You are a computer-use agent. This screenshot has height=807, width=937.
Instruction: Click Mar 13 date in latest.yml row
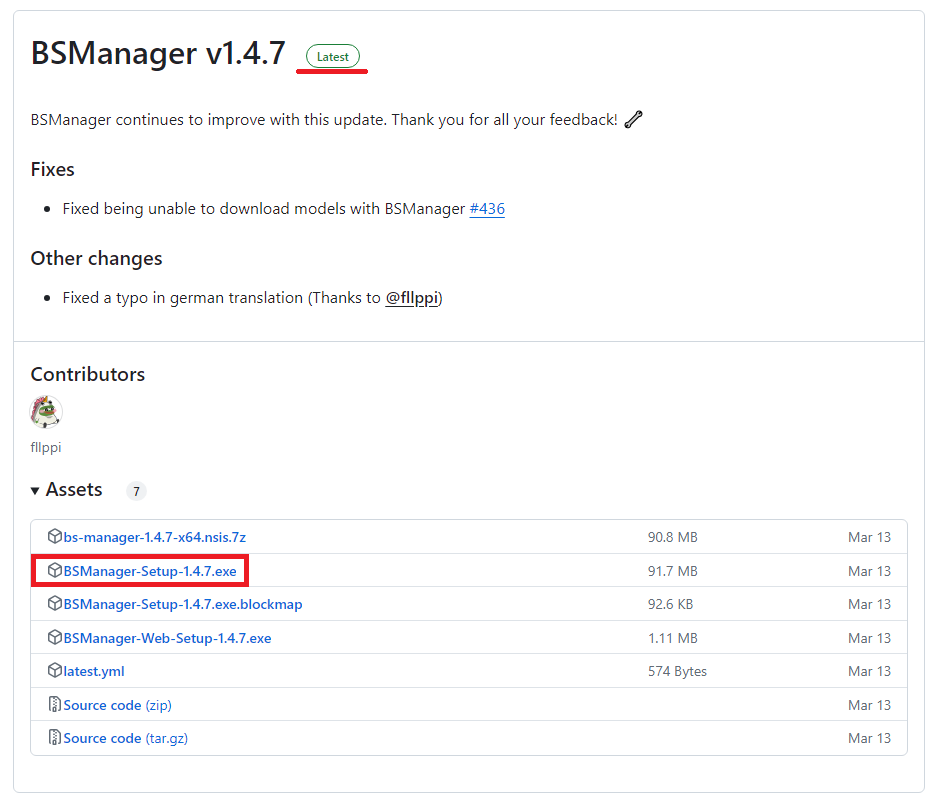point(869,671)
